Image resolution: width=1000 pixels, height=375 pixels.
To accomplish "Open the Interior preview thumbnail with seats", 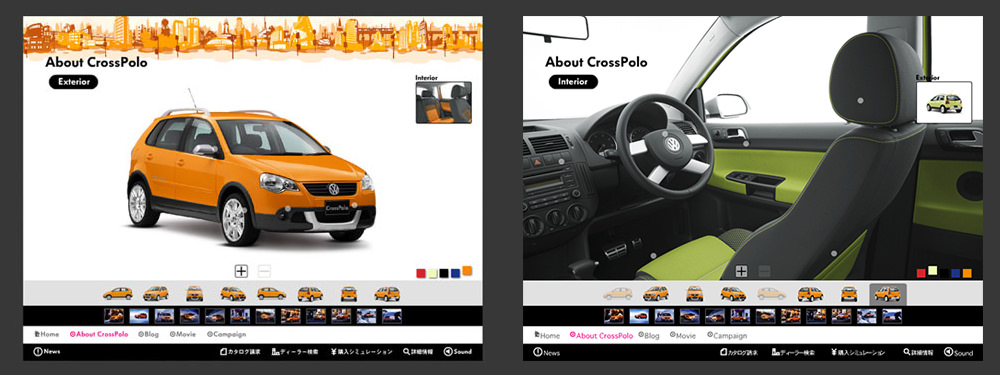I will [x=443, y=102].
